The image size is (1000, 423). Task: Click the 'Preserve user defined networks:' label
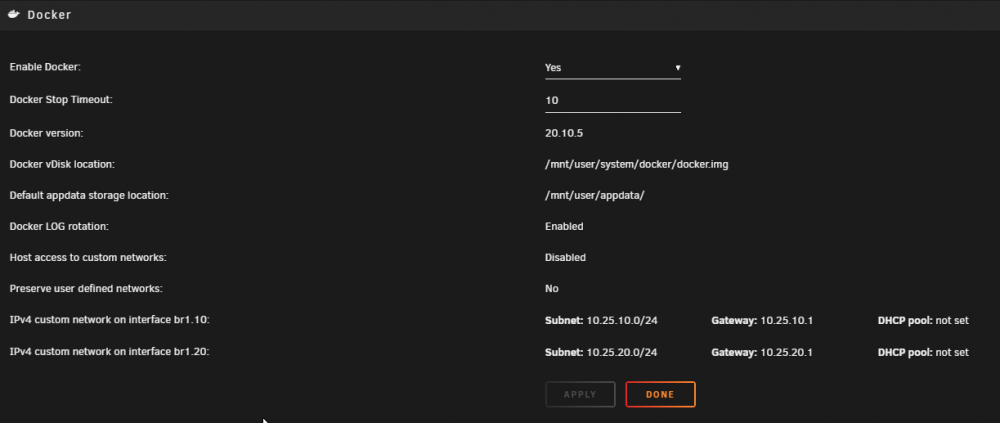click(x=86, y=289)
